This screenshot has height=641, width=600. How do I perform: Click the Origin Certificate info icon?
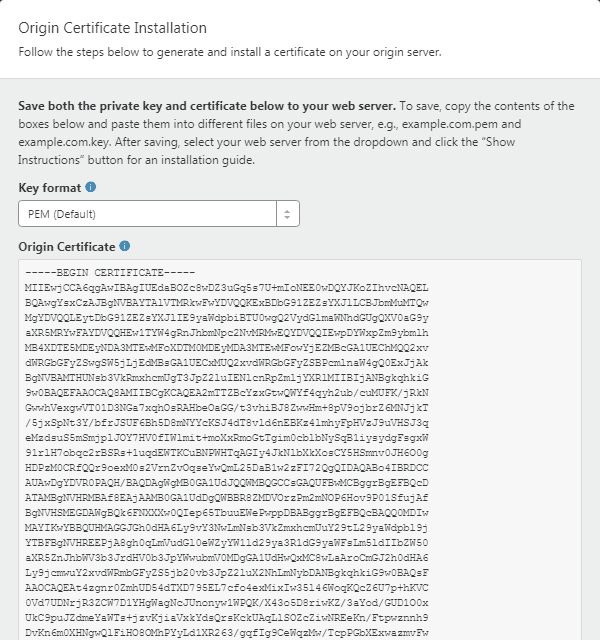(125, 246)
